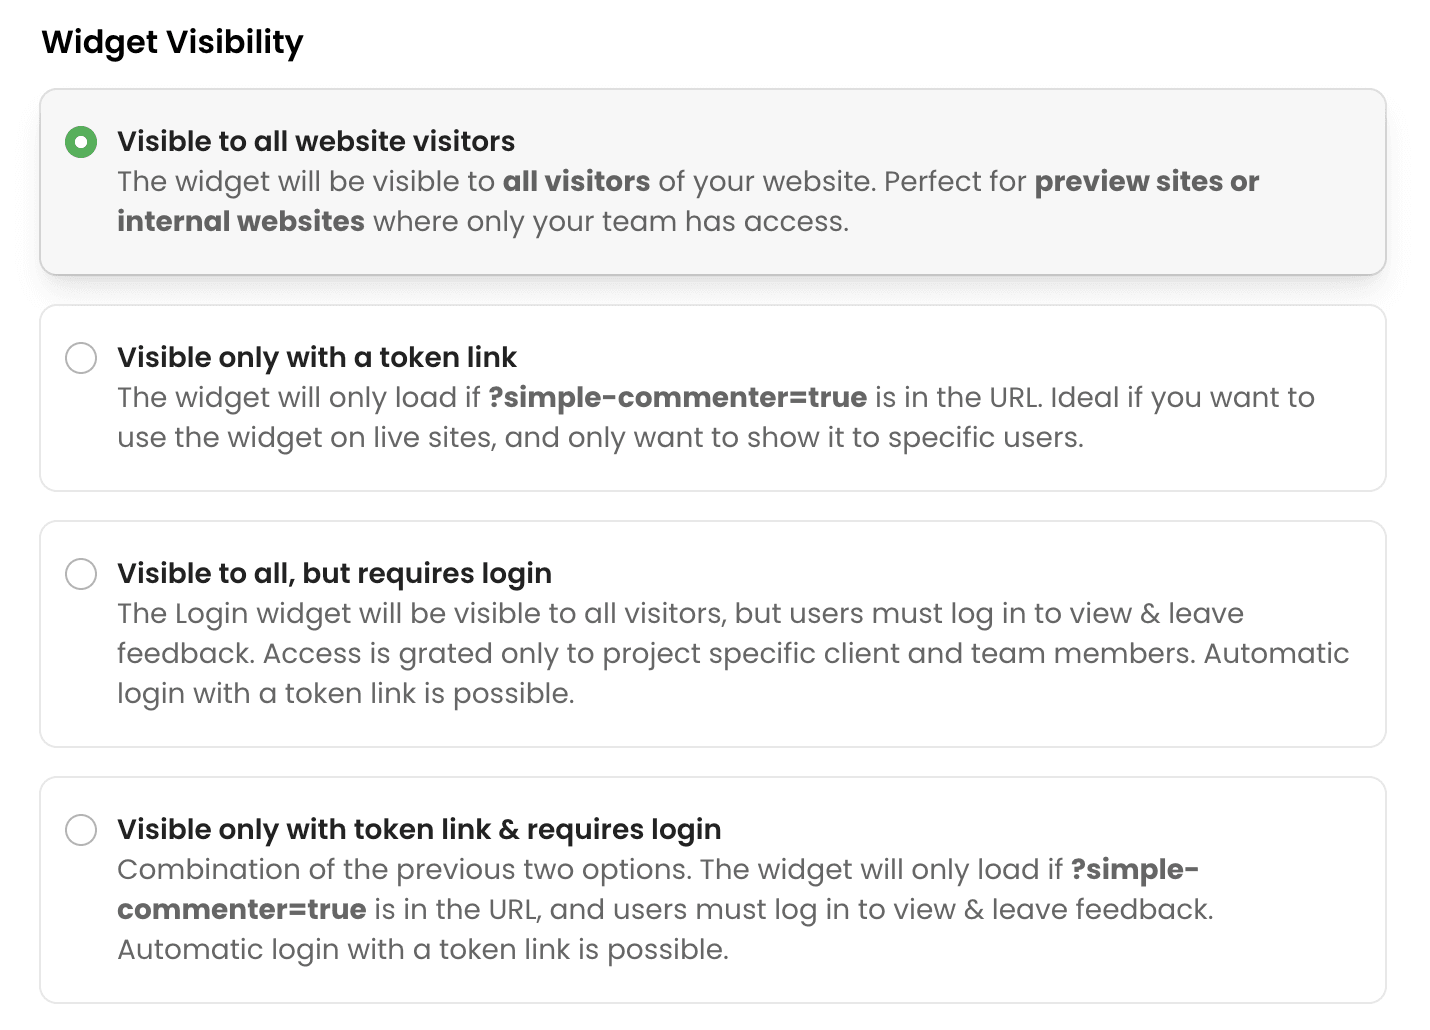Click the bold 'internal websites' text
The image size is (1430, 1030).
coord(241,222)
